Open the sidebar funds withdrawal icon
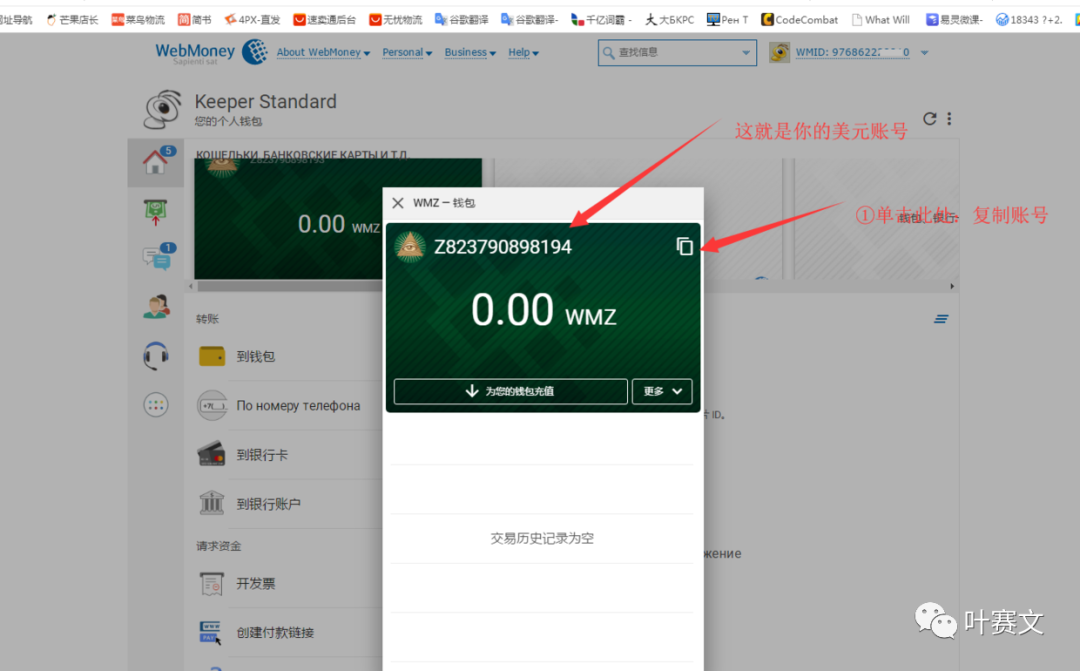This screenshot has width=1080, height=671. (x=155, y=211)
